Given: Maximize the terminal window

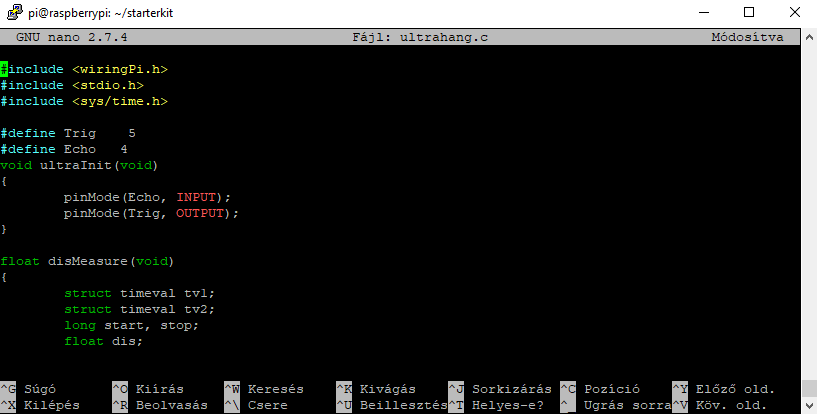Looking at the screenshot, I should [x=749, y=12].
